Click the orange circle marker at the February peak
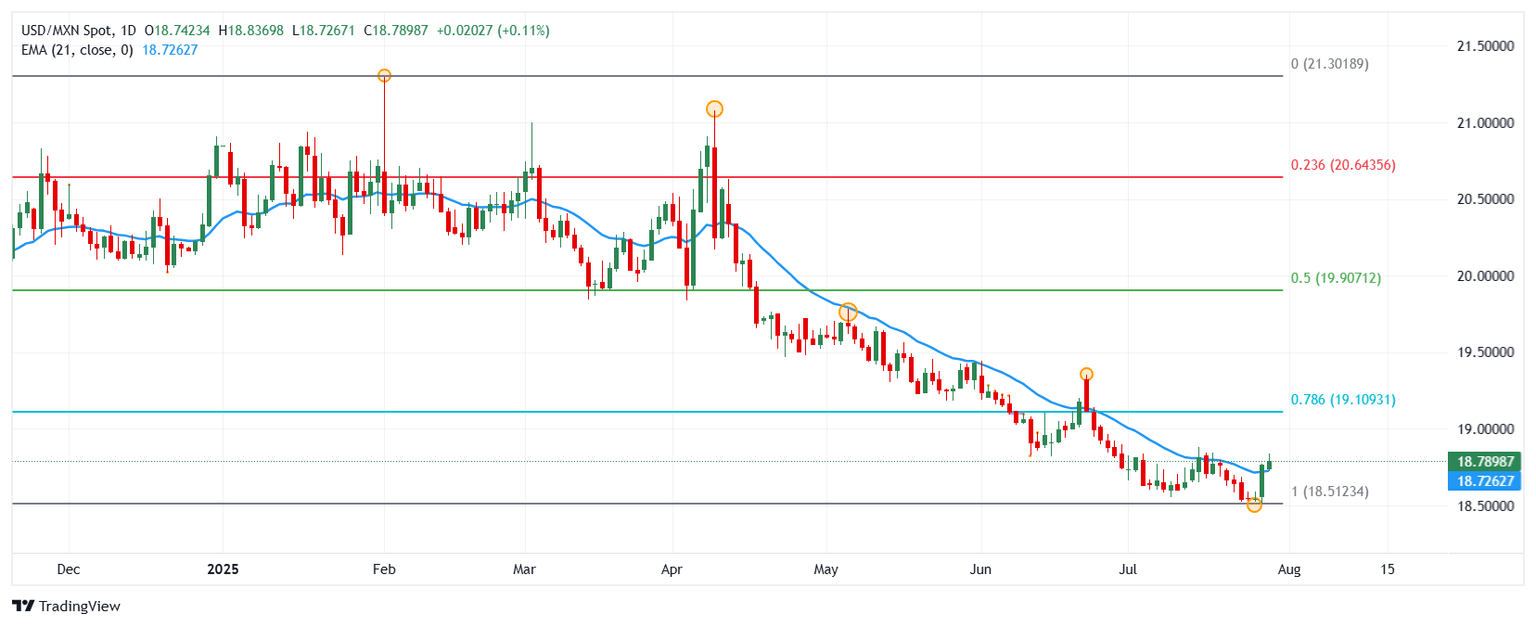The height and width of the screenshot is (626, 1536). click(384, 76)
